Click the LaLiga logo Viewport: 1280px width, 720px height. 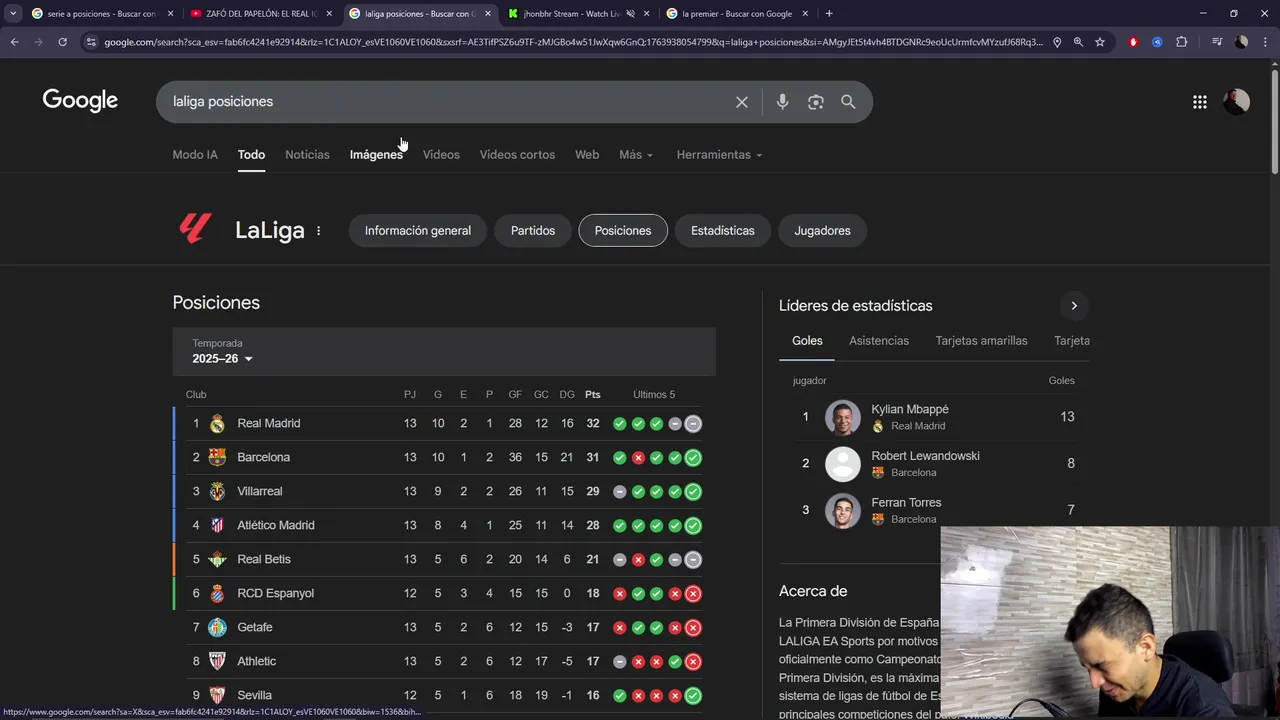195,229
